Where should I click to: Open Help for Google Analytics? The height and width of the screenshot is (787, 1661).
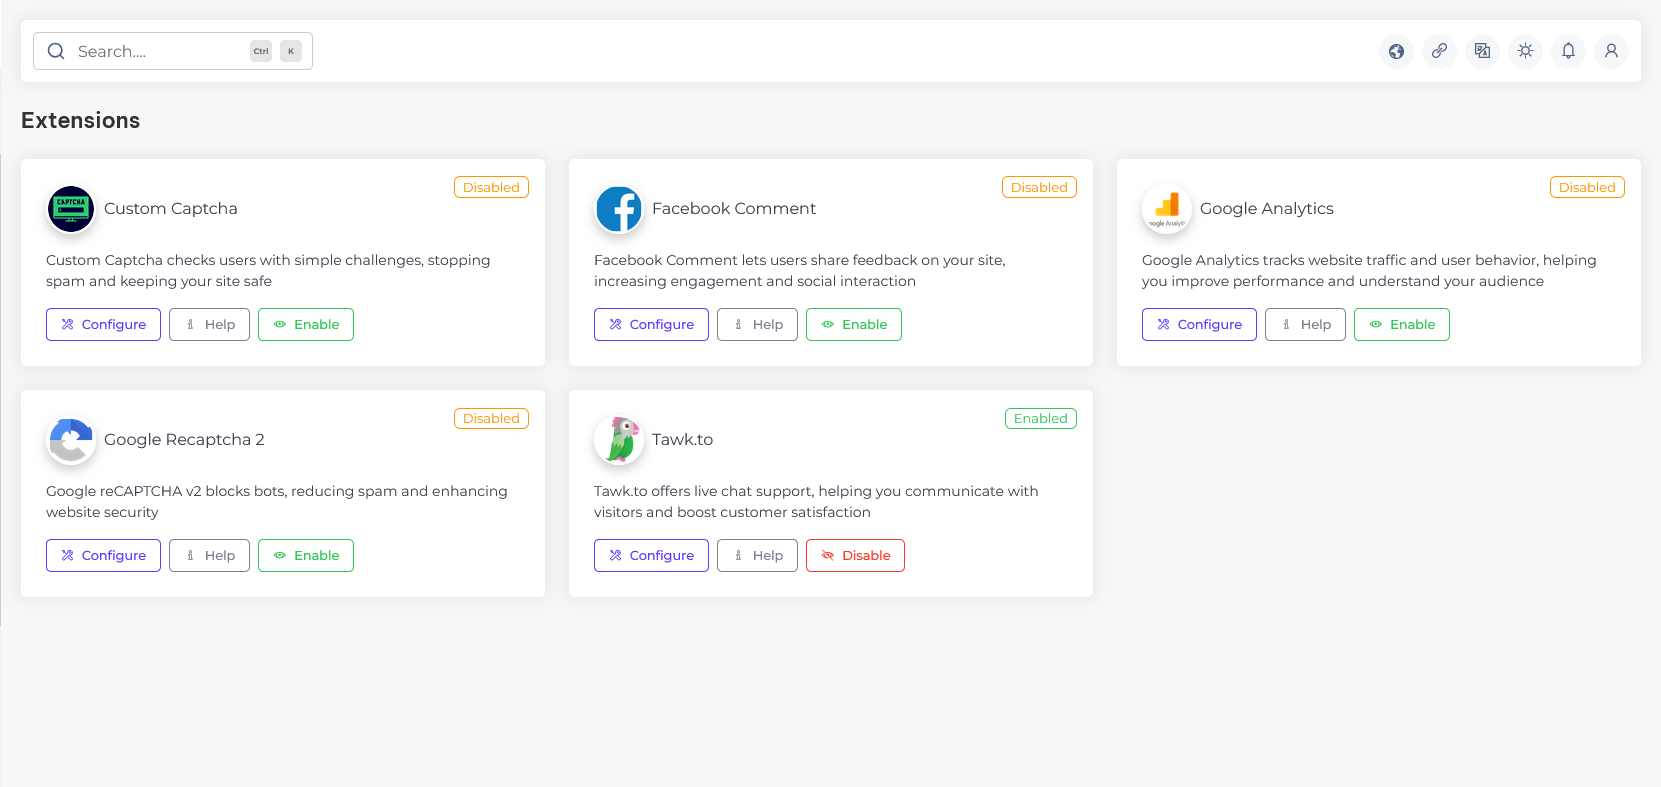pyautogui.click(x=1305, y=325)
